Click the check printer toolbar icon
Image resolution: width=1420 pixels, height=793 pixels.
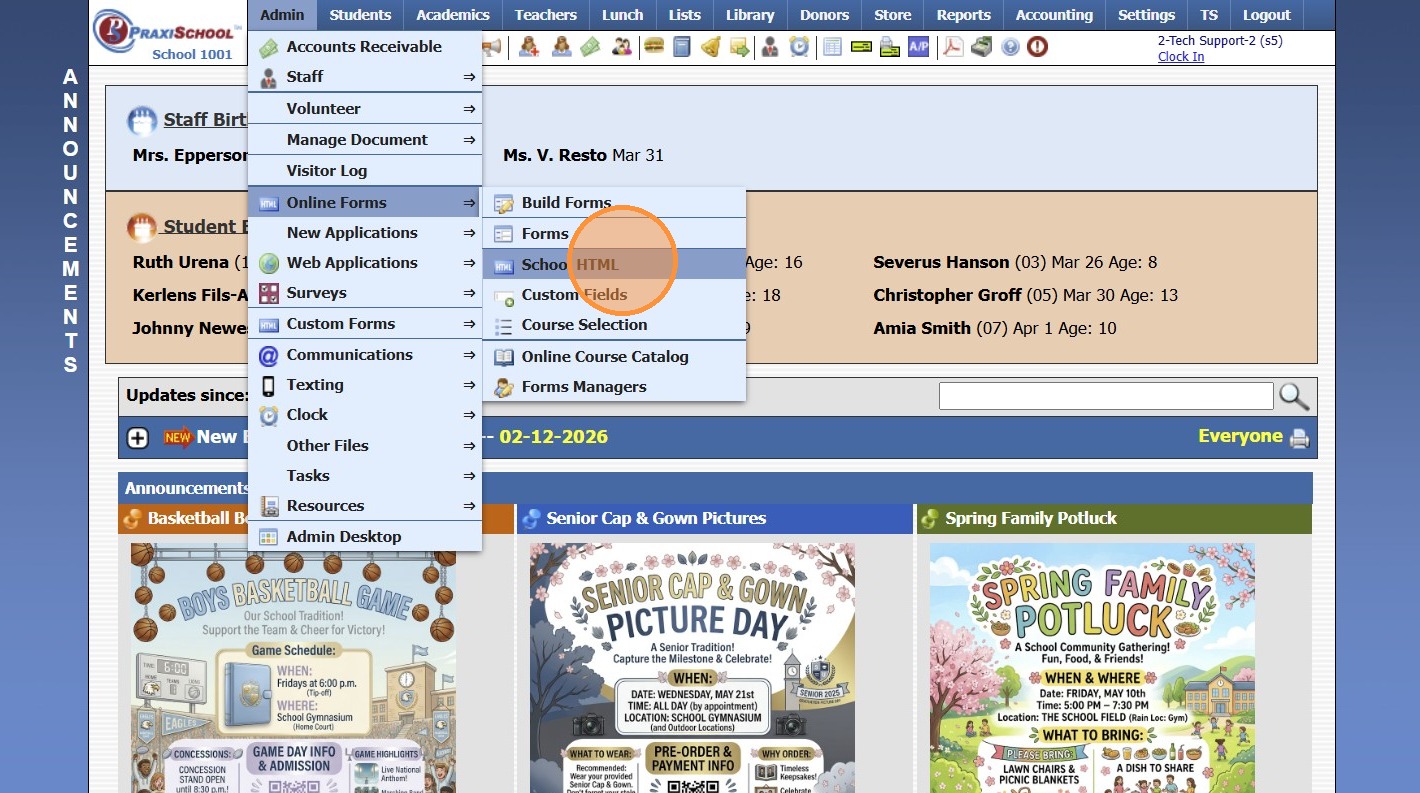(890, 46)
